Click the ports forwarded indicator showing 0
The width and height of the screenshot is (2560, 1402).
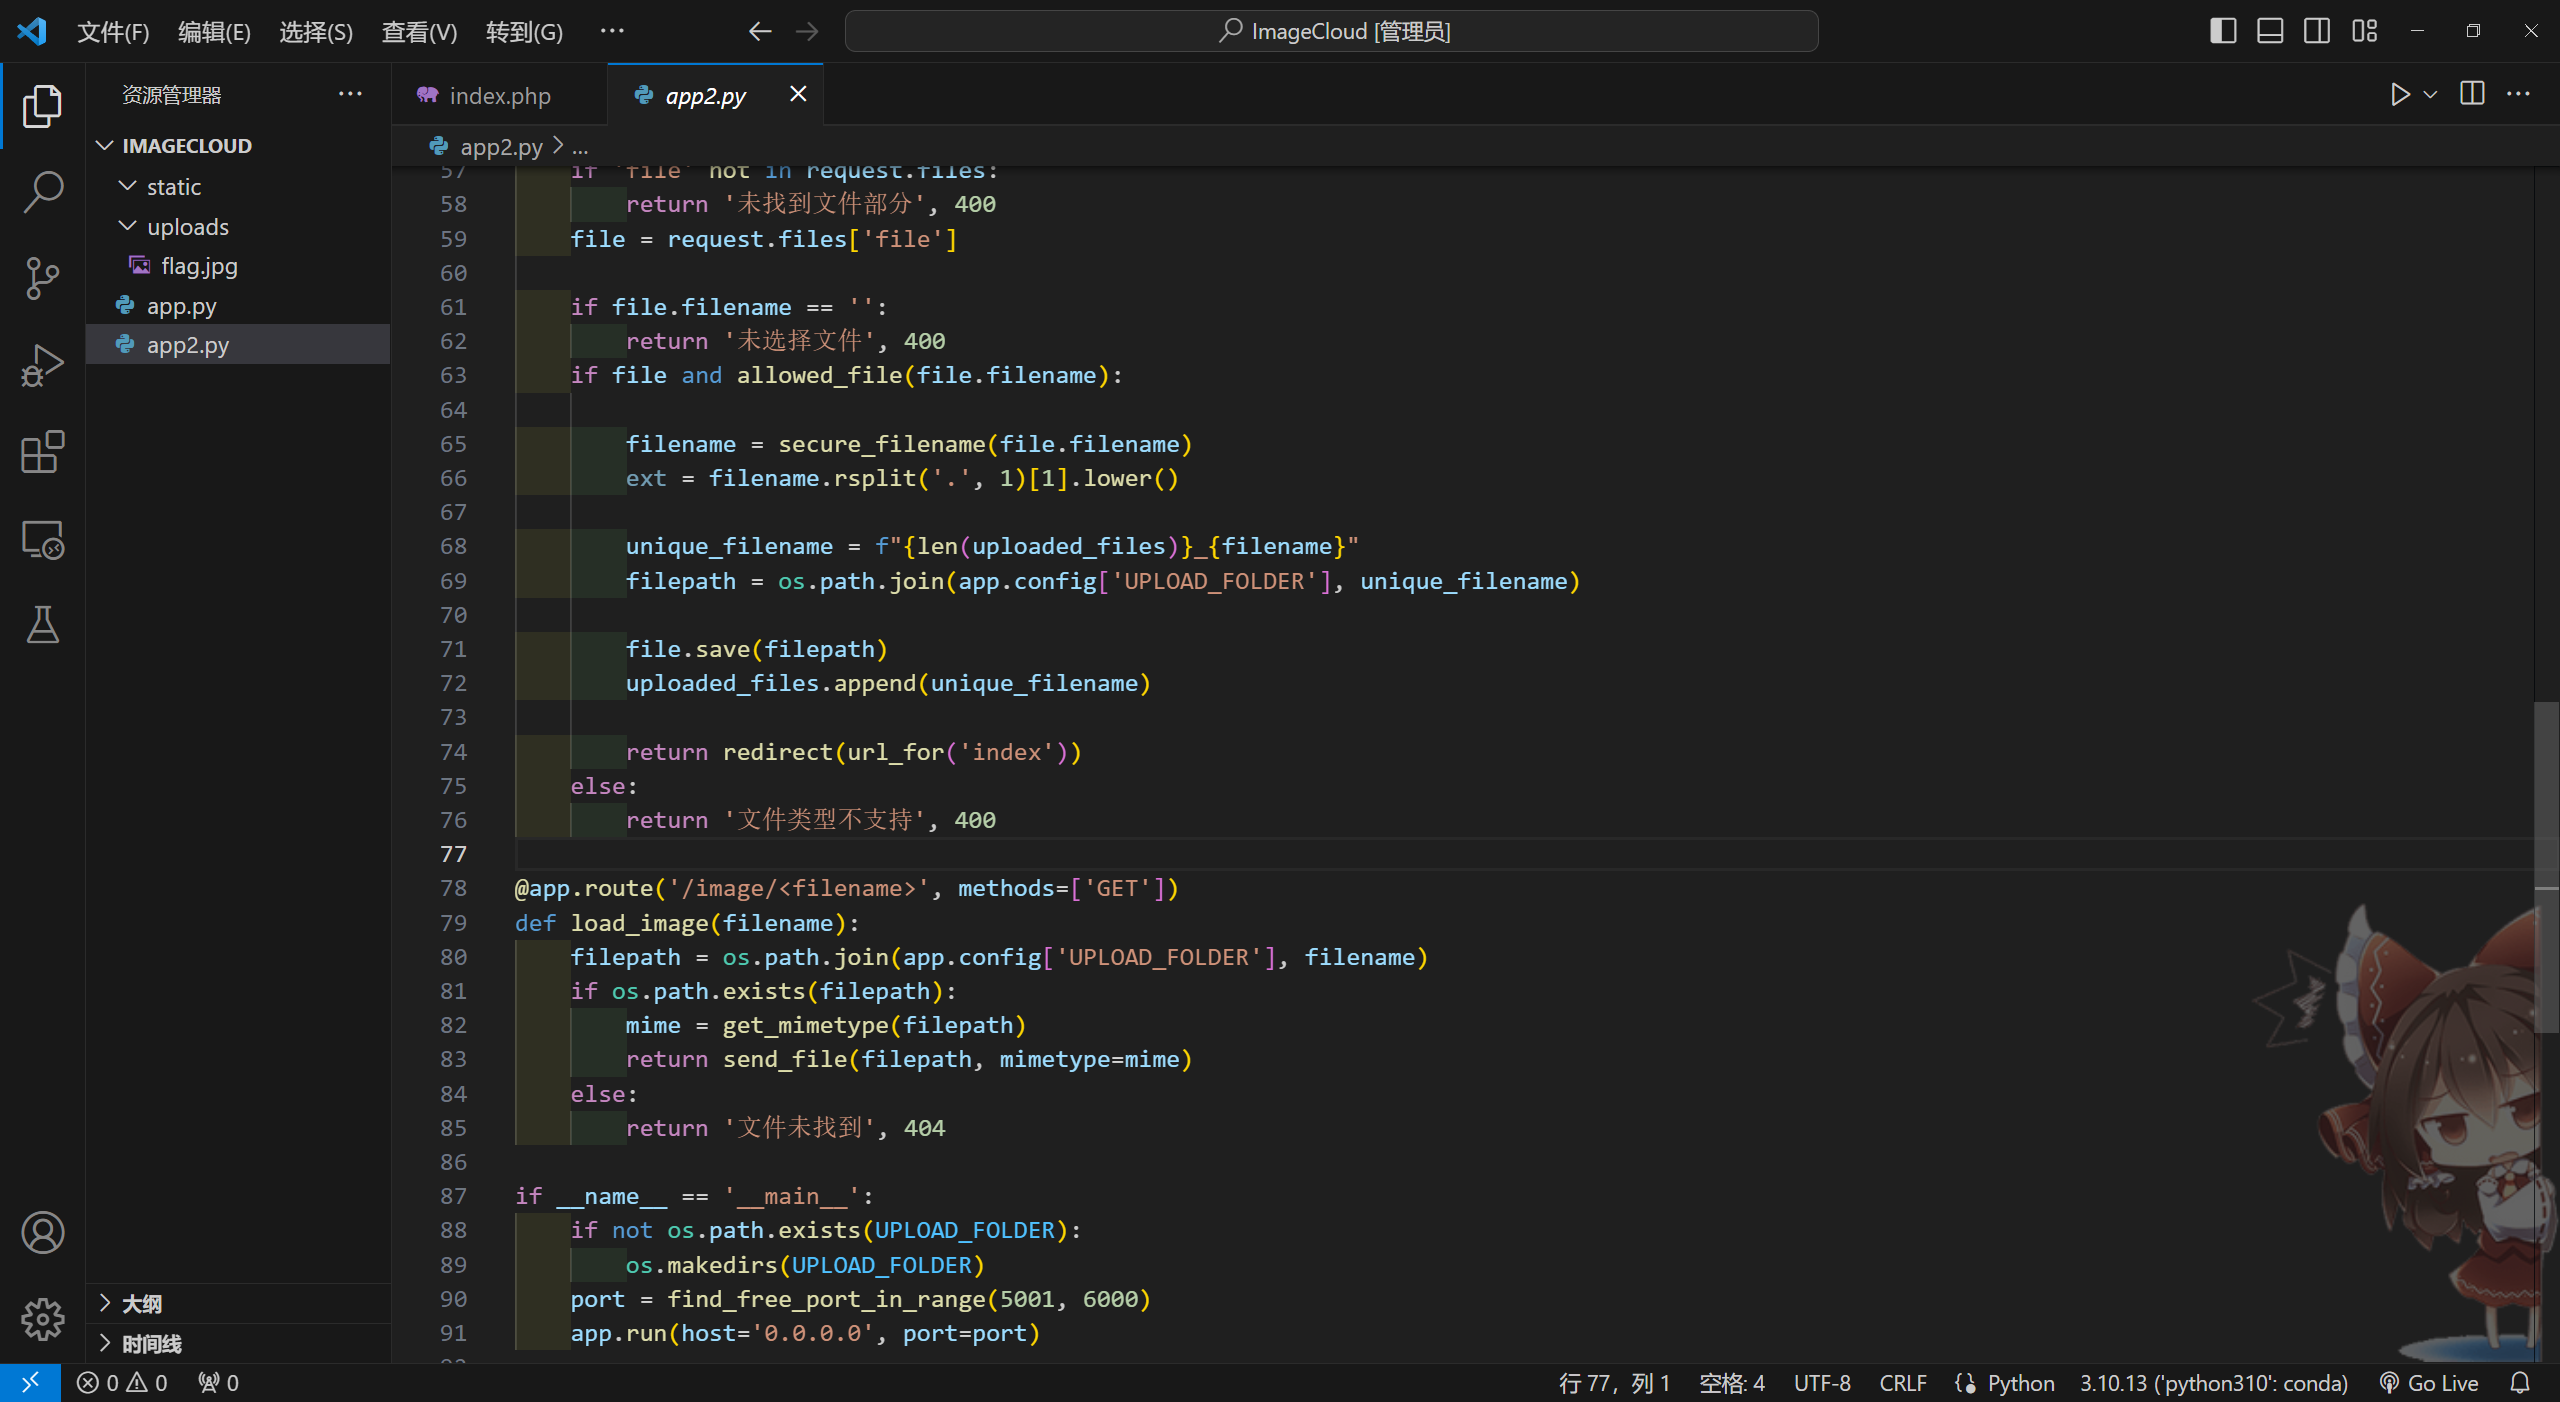(218, 1383)
